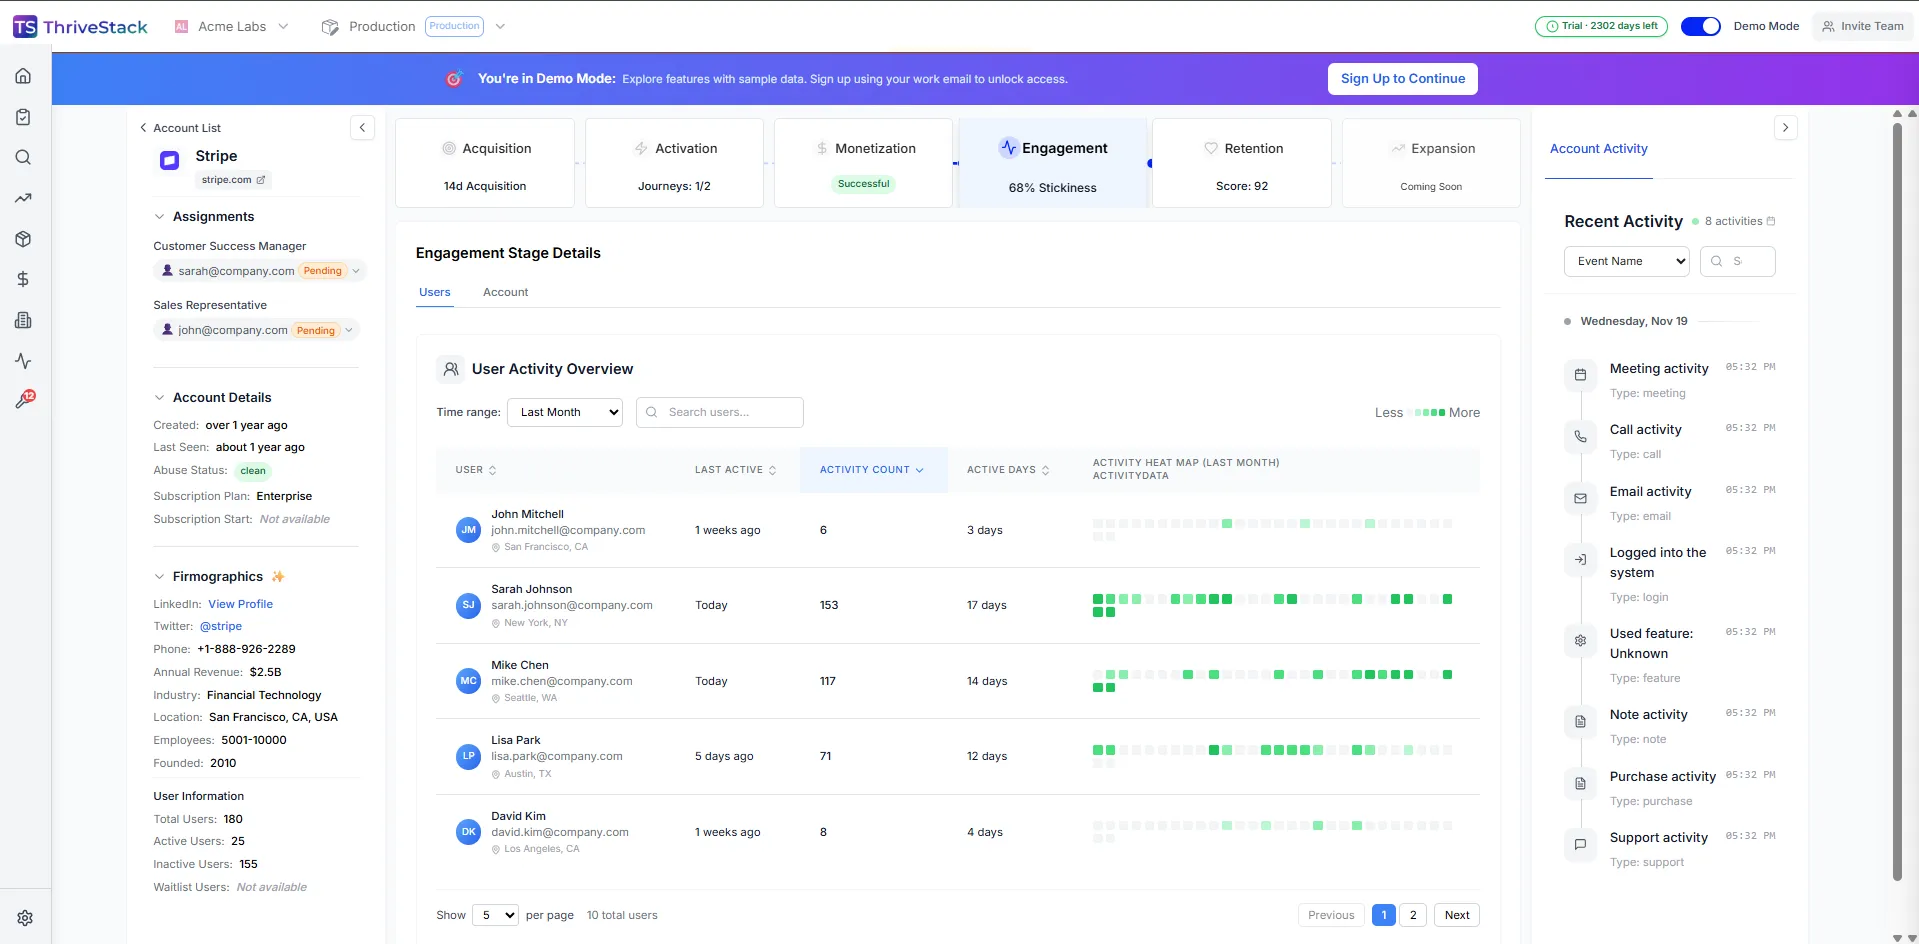Click the Sign Up to Continue button
The height and width of the screenshot is (944, 1919).
pos(1402,78)
